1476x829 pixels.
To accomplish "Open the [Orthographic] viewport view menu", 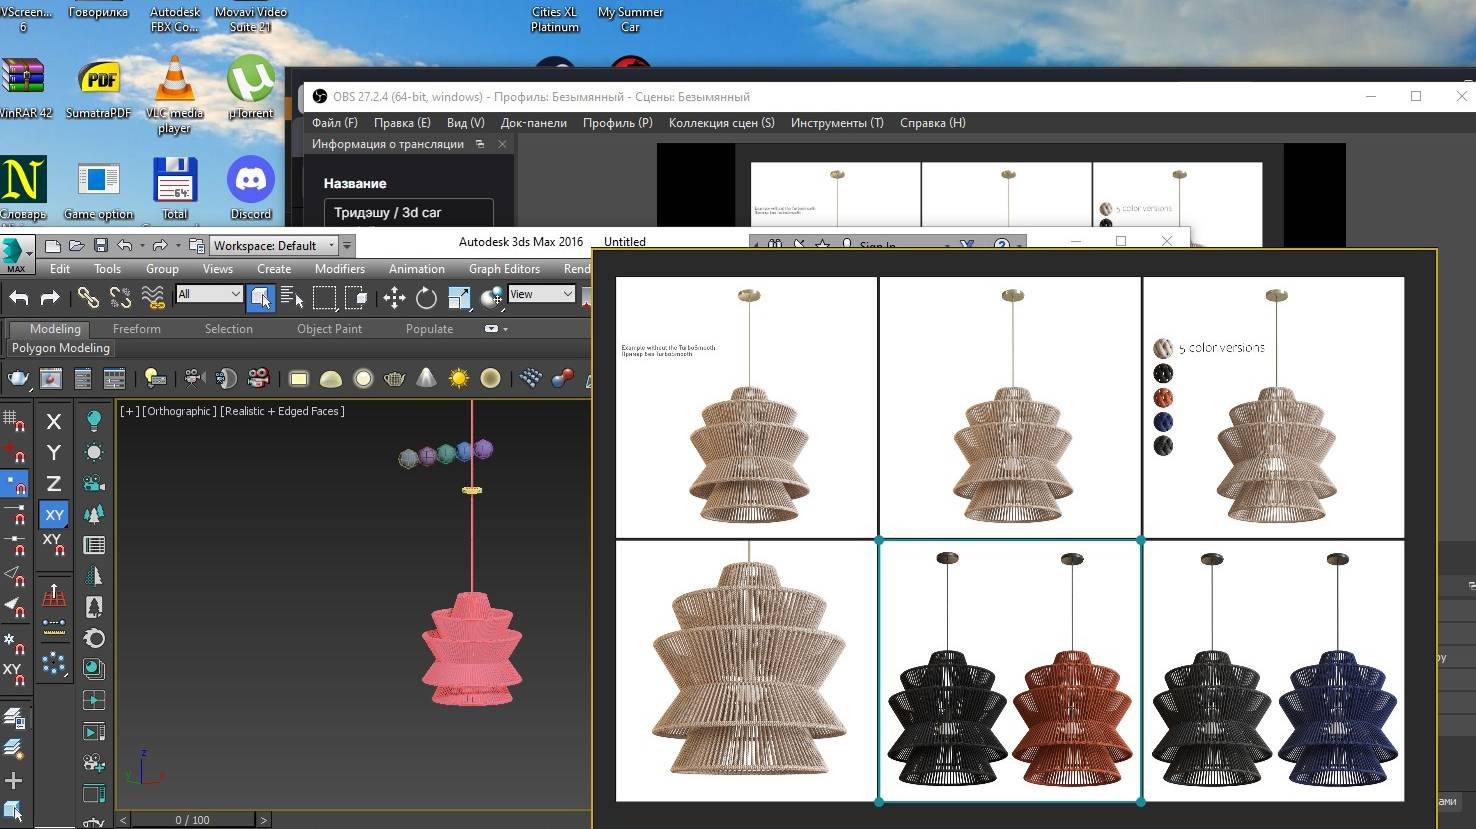I will 179,411.
